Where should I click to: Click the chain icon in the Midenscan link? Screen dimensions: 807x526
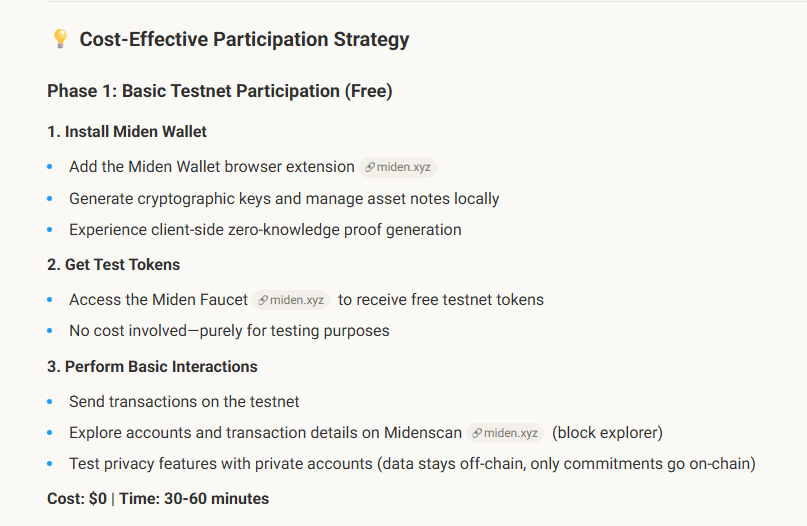pos(477,433)
